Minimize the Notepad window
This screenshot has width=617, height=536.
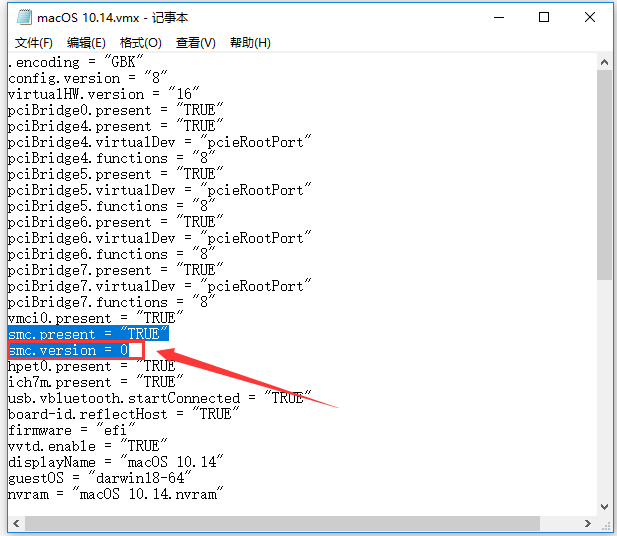click(x=499, y=17)
